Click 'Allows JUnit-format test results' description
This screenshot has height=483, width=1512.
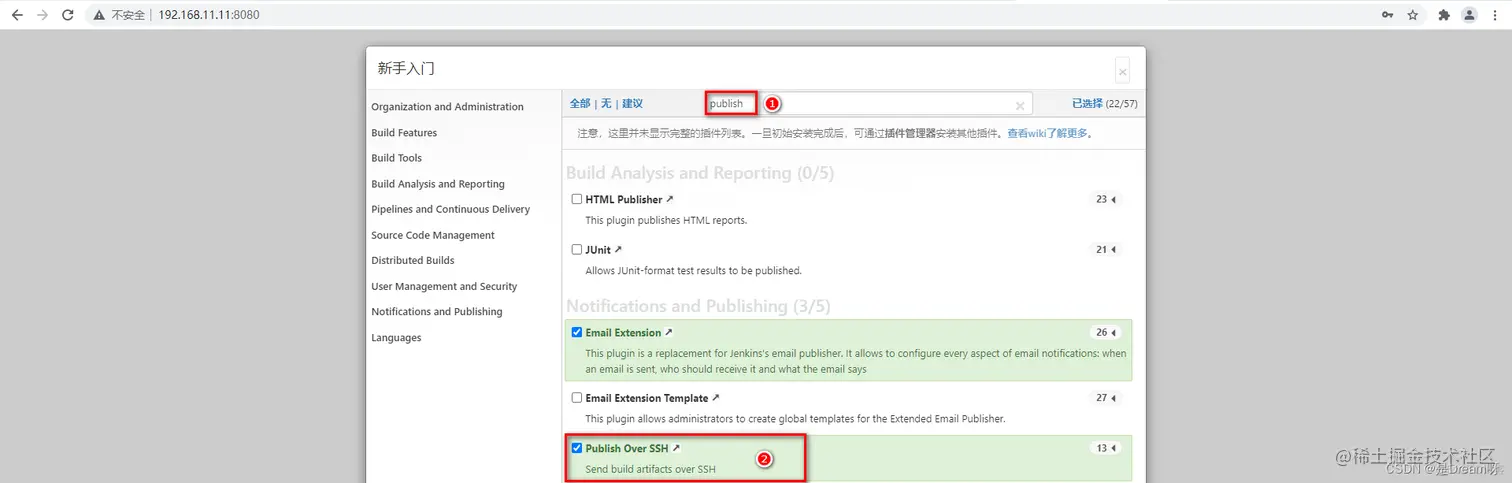pos(693,270)
